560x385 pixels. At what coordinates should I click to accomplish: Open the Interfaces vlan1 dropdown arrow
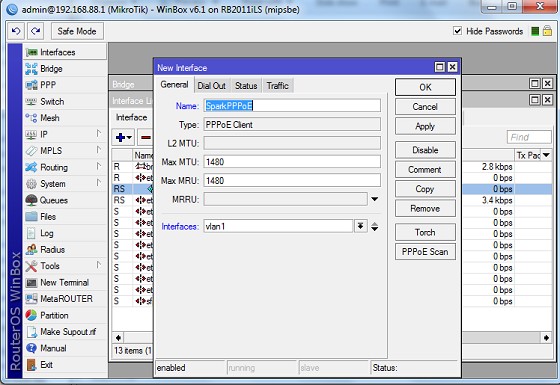click(x=361, y=226)
